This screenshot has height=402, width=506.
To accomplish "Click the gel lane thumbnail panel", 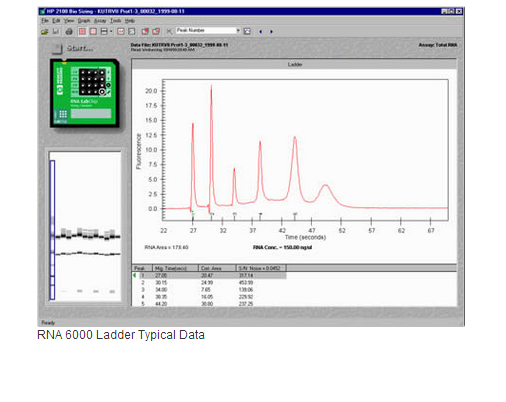I will [85, 226].
